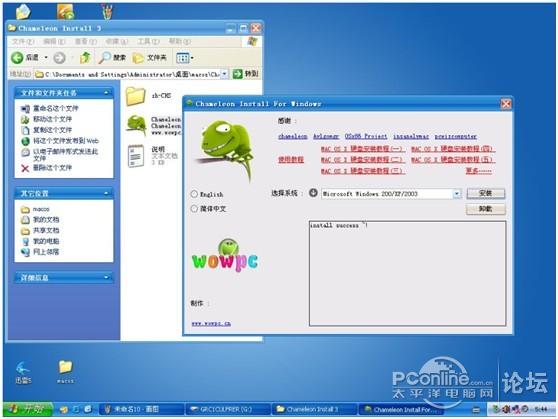The width and height of the screenshot is (558, 419).
Task: Open the zh-CHS folder
Action: point(136,96)
